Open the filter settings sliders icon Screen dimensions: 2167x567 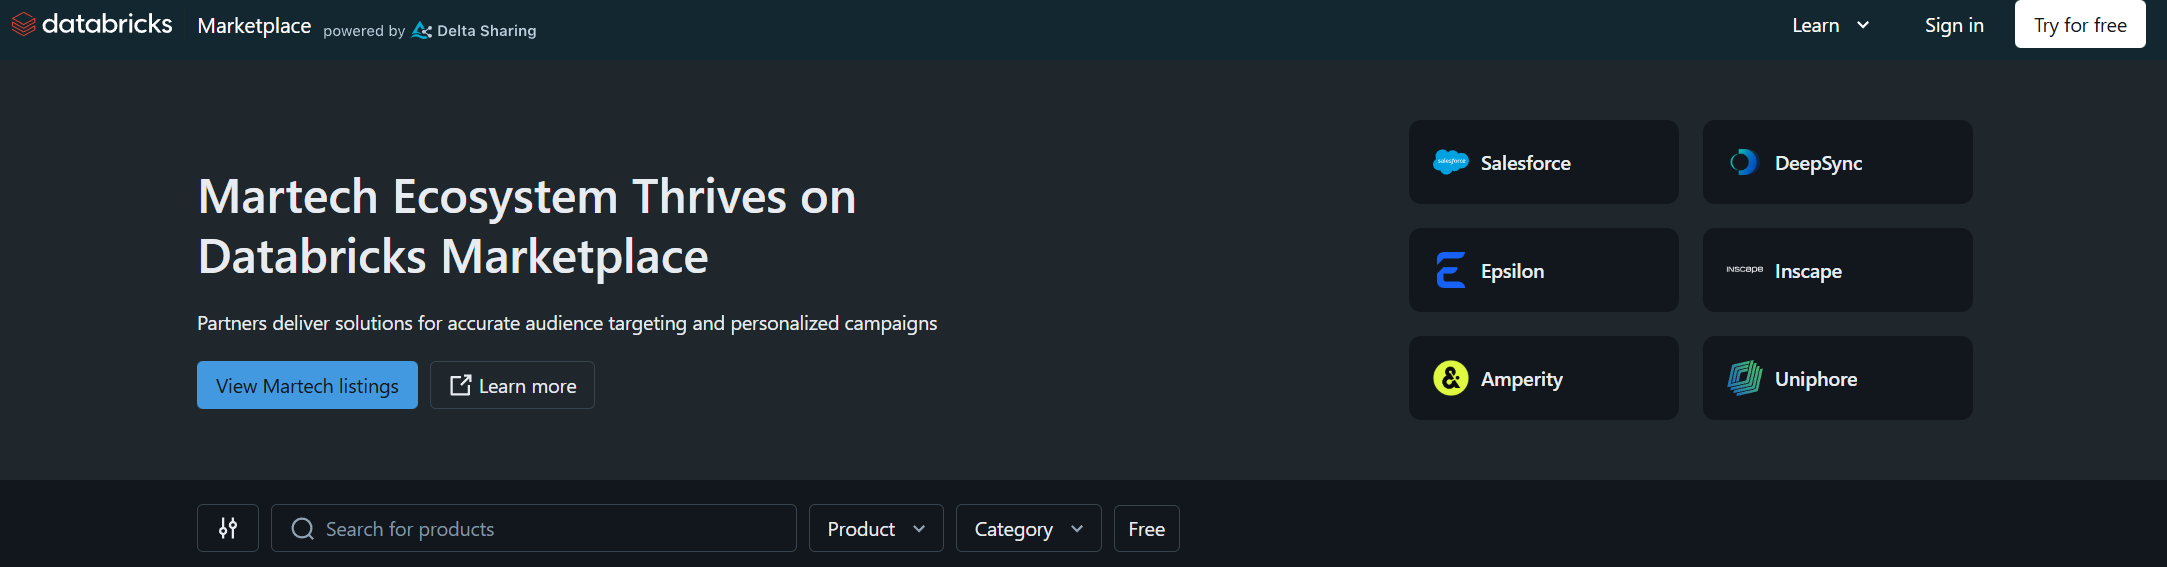click(228, 528)
